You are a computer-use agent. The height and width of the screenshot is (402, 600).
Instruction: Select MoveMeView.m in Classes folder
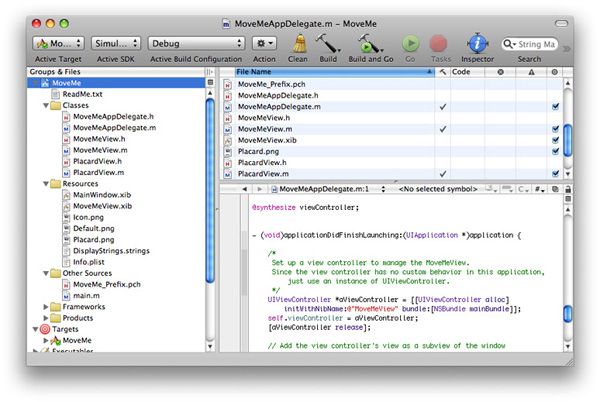tap(100, 150)
